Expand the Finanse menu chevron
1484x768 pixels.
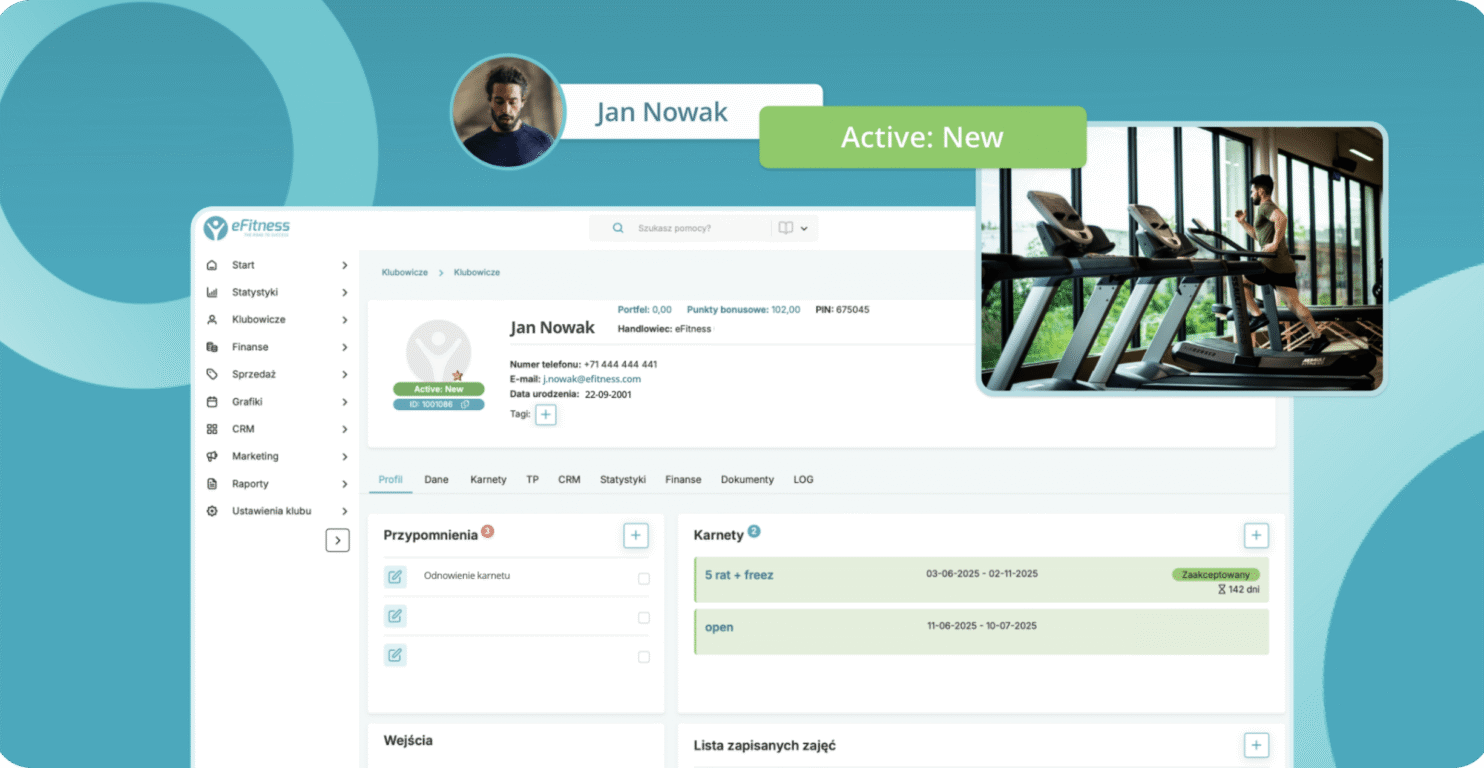(344, 347)
